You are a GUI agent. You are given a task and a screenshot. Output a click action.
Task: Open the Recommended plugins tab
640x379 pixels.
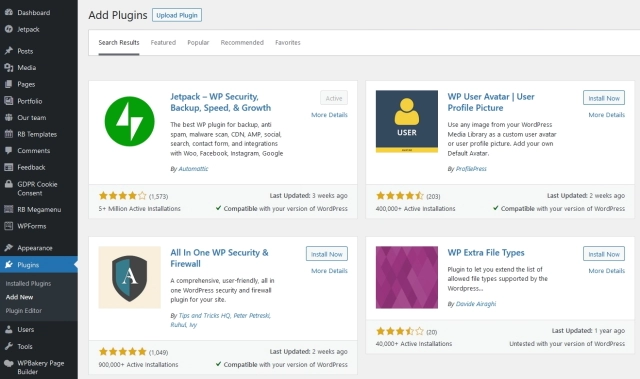pyautogui.click(x=242, y=42)
